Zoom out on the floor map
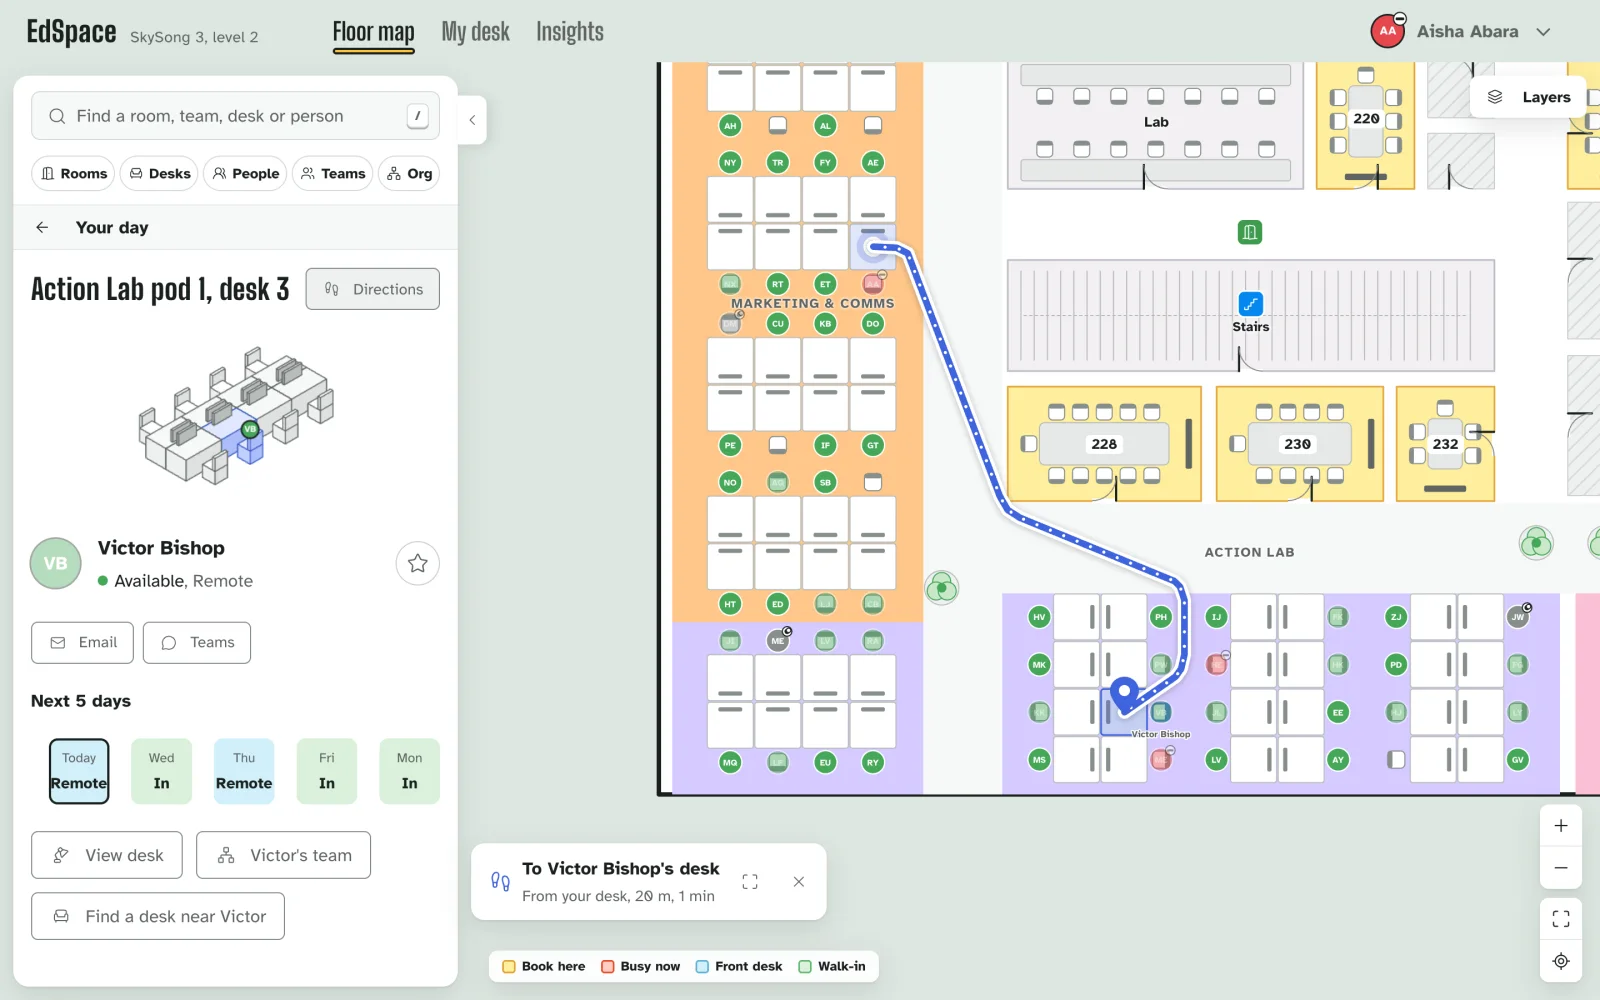 [x=1561, y=868]
